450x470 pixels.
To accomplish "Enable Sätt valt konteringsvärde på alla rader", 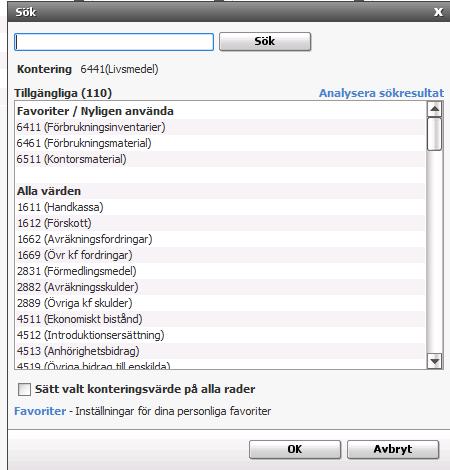I will [24, 389].
